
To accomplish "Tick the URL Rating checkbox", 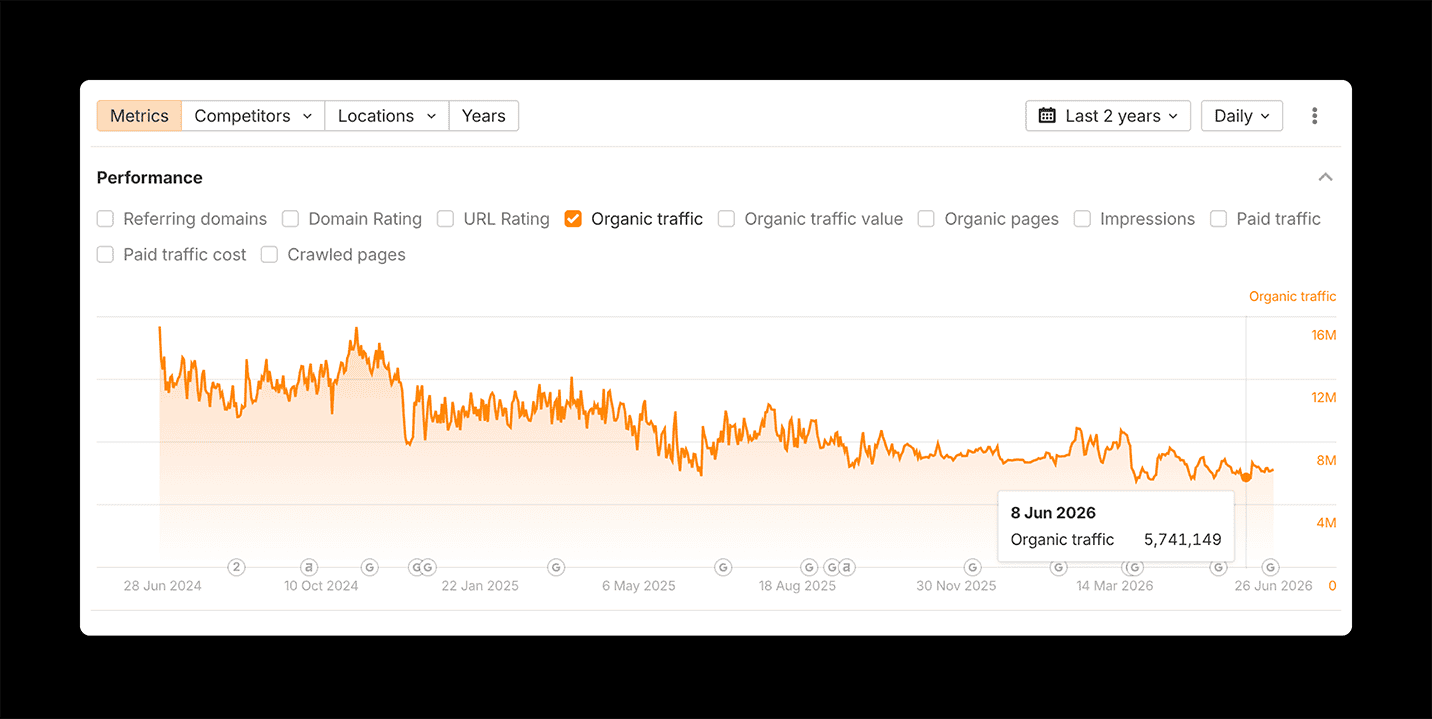I will coord(445,219).
